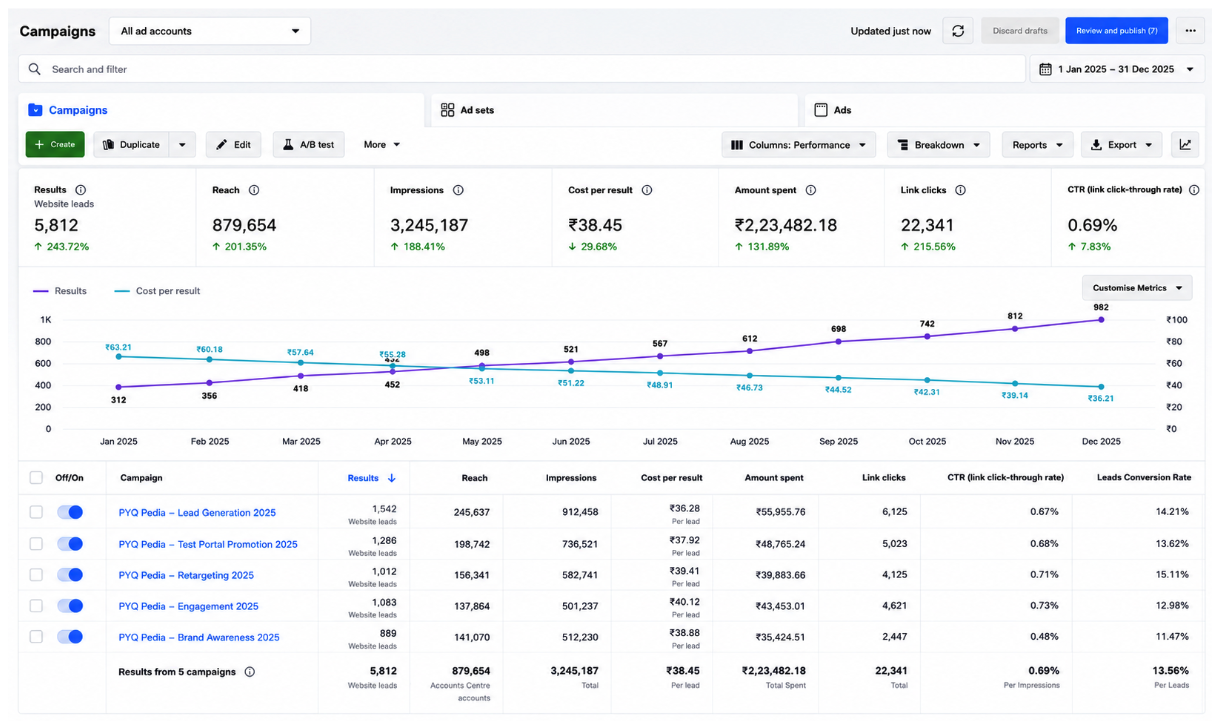Click the green Create button
The height and width of the screenshot is (721, 1213).
pos(55,145)
